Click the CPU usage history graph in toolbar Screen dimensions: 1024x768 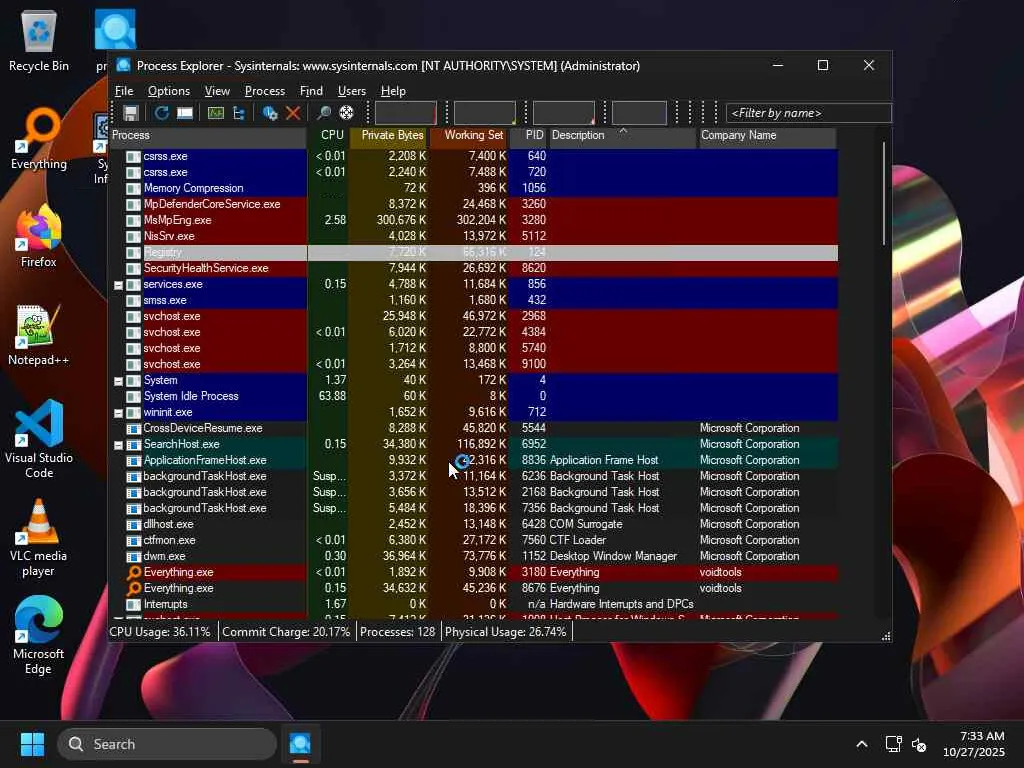pyautogui.click(x=406, y=113)
